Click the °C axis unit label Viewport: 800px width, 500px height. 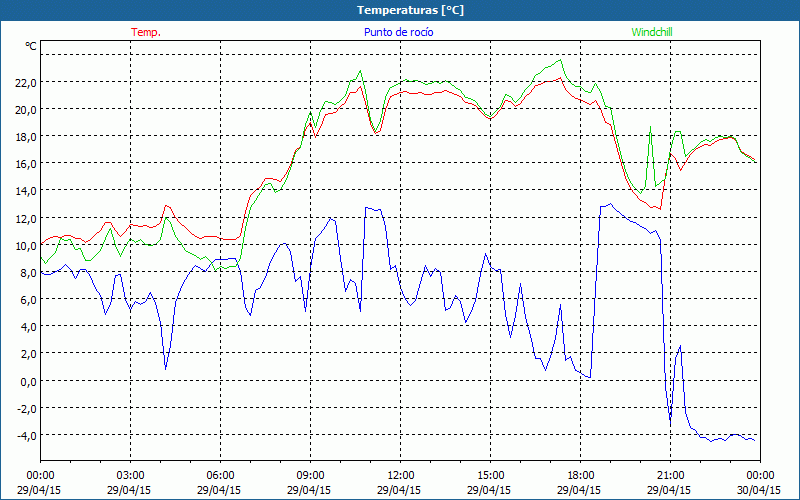31,46
